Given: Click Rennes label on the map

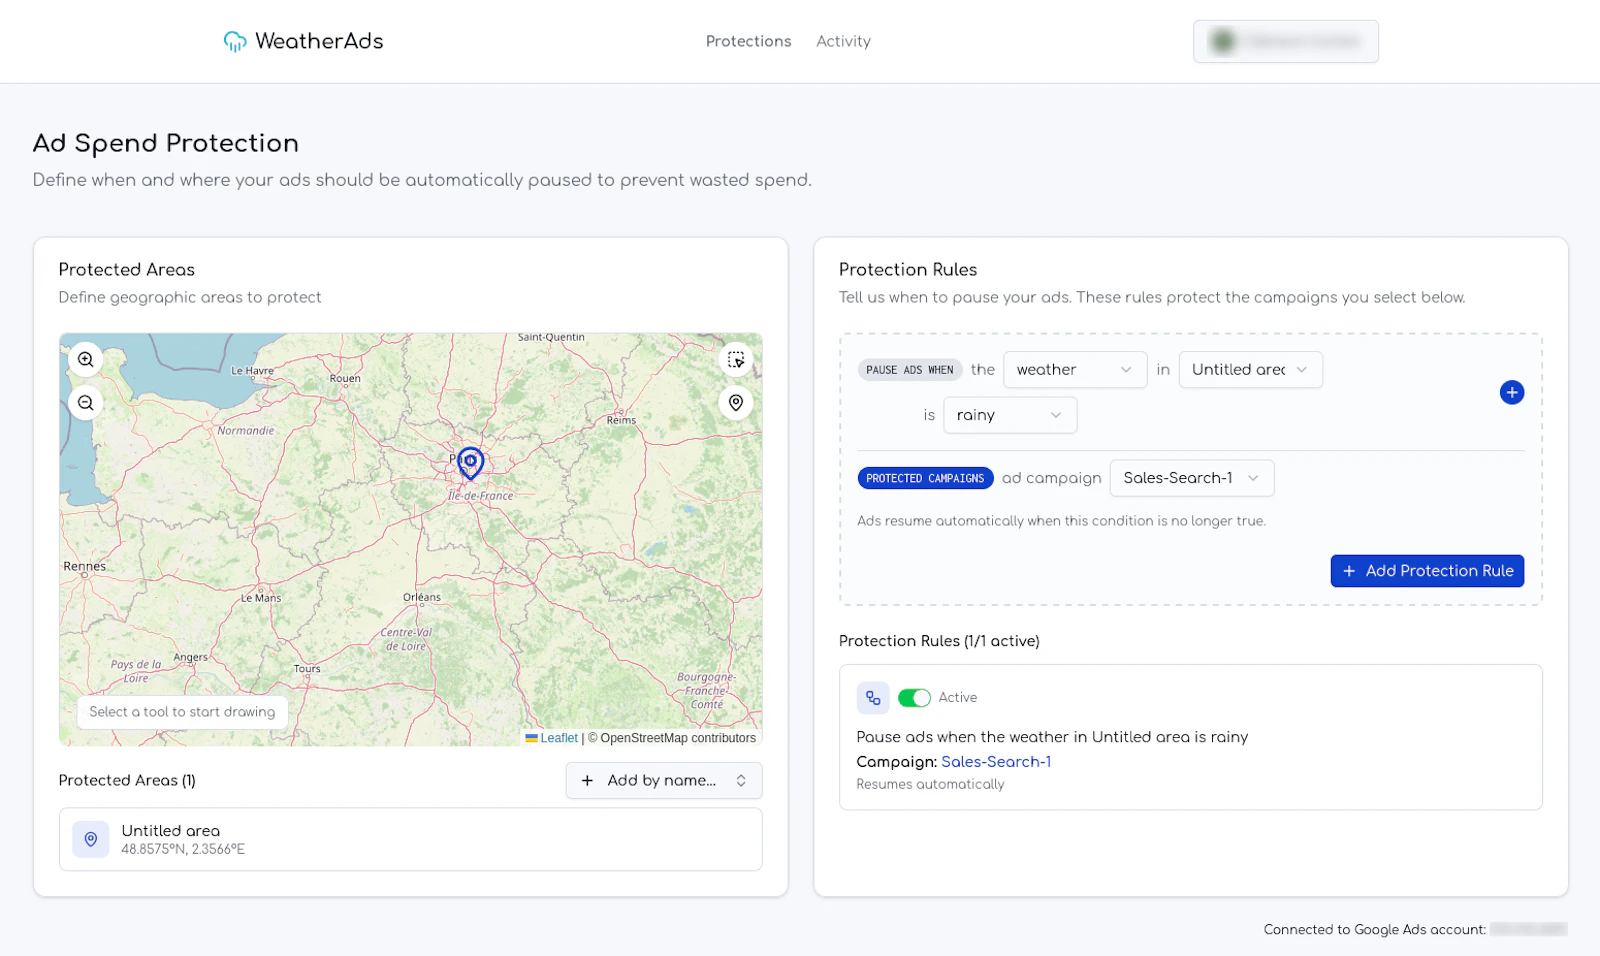Looking at the screenshot, I should (84, 566).
